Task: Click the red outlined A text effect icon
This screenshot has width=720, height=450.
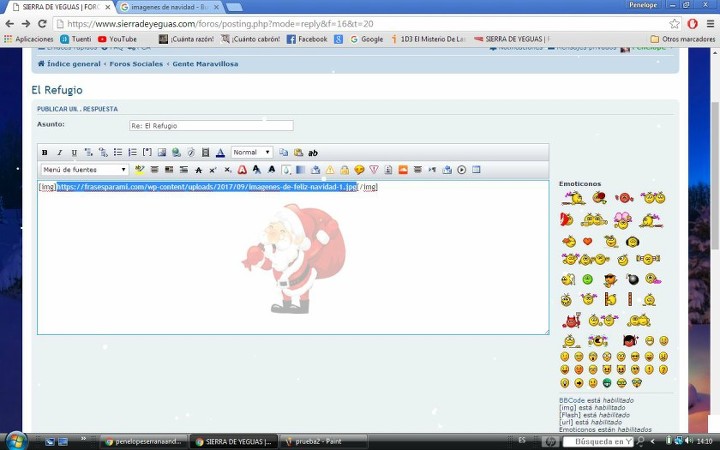Action: [242, 170]
